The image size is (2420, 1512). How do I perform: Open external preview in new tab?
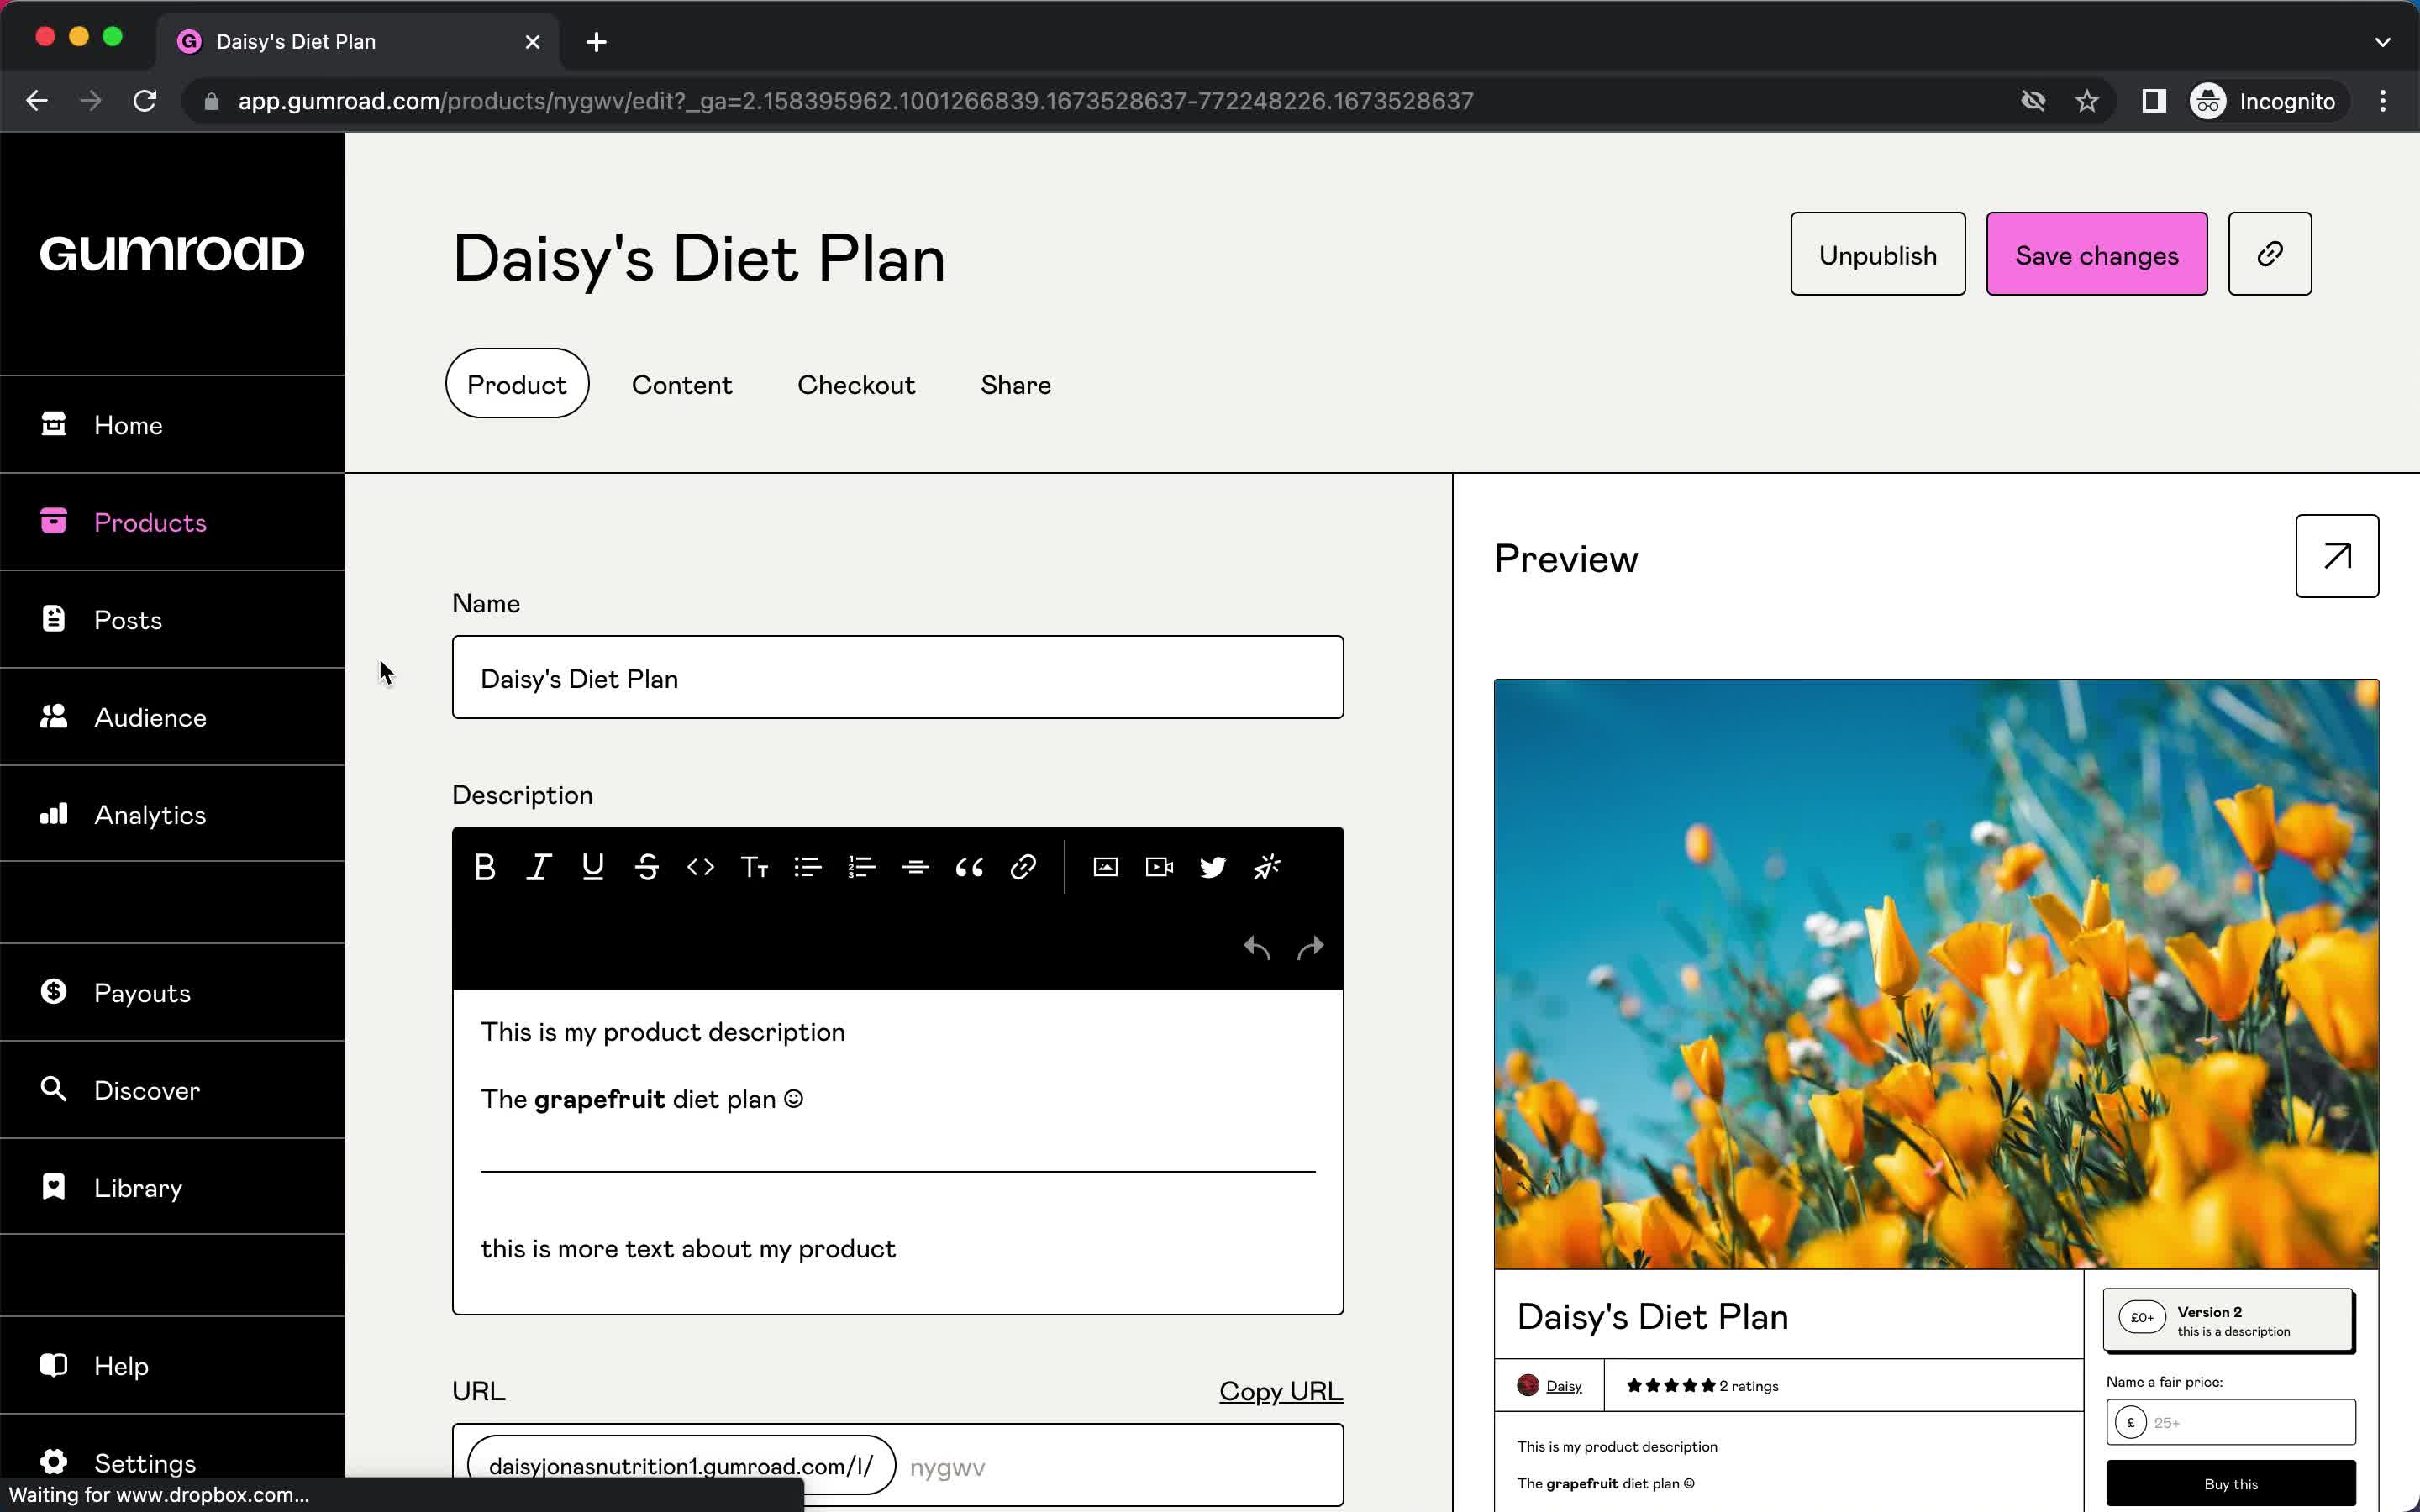2334,556
